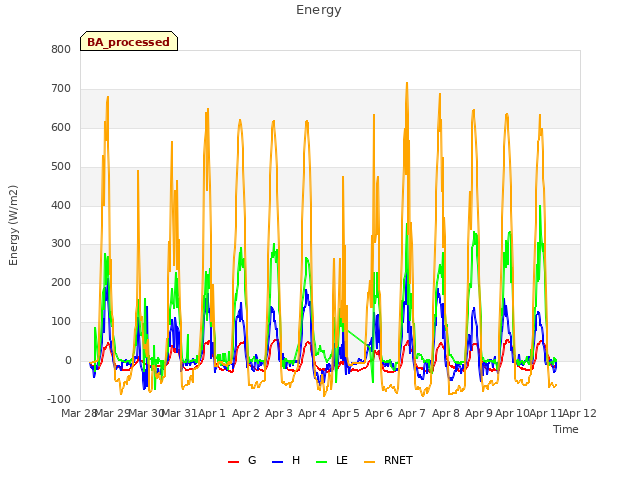Click the 100 y-axis tick label

pyautogui.click(x=61, y=322)
